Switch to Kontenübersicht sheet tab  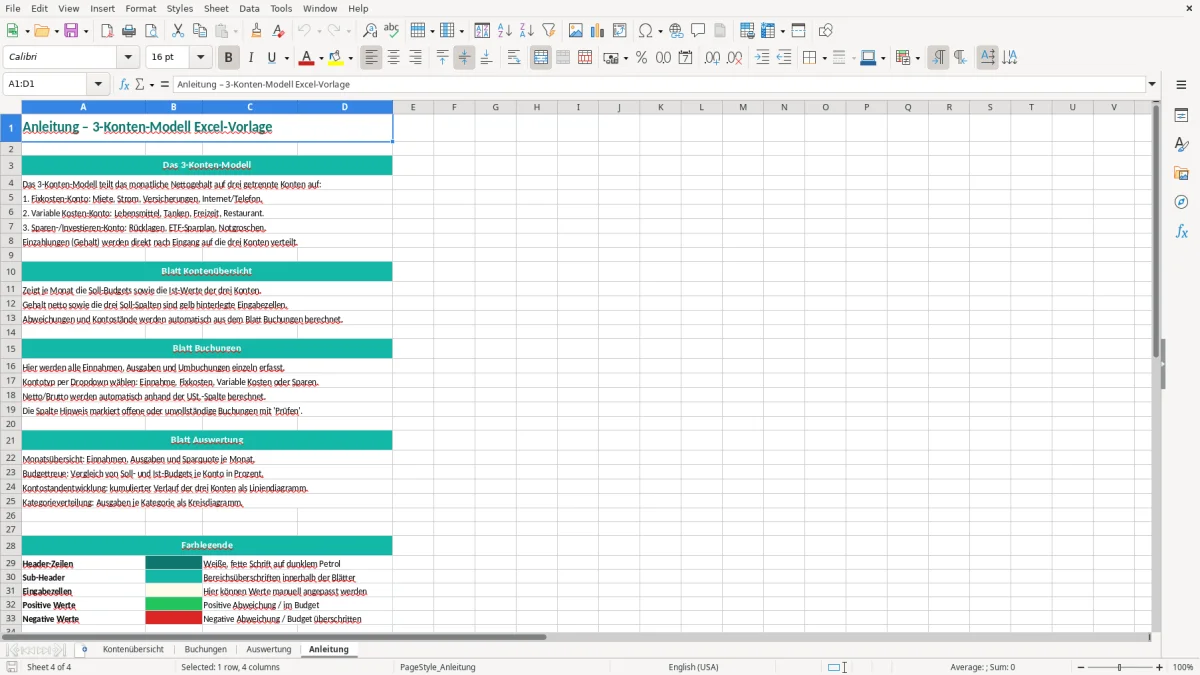point(133,649)
